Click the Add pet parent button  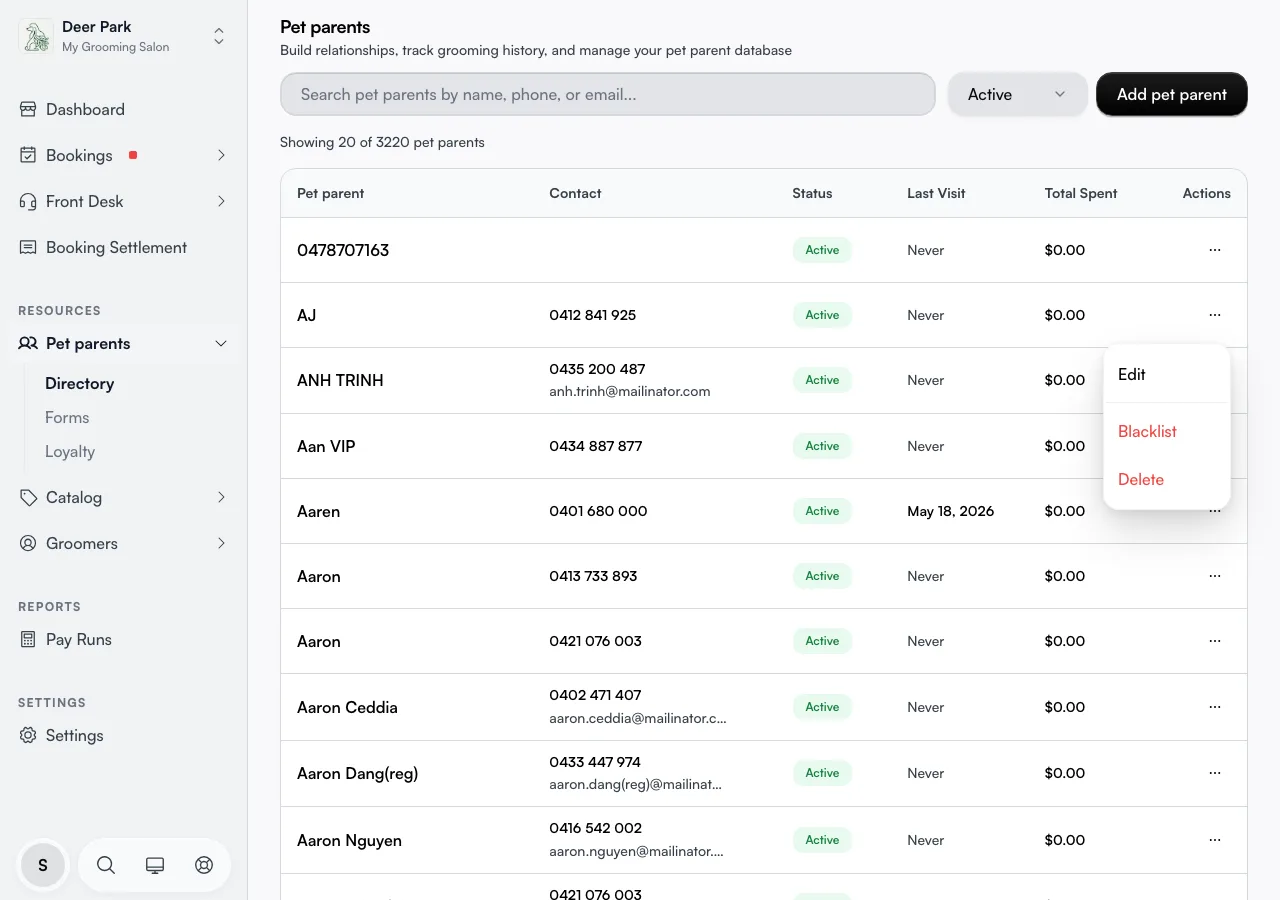1172,94
